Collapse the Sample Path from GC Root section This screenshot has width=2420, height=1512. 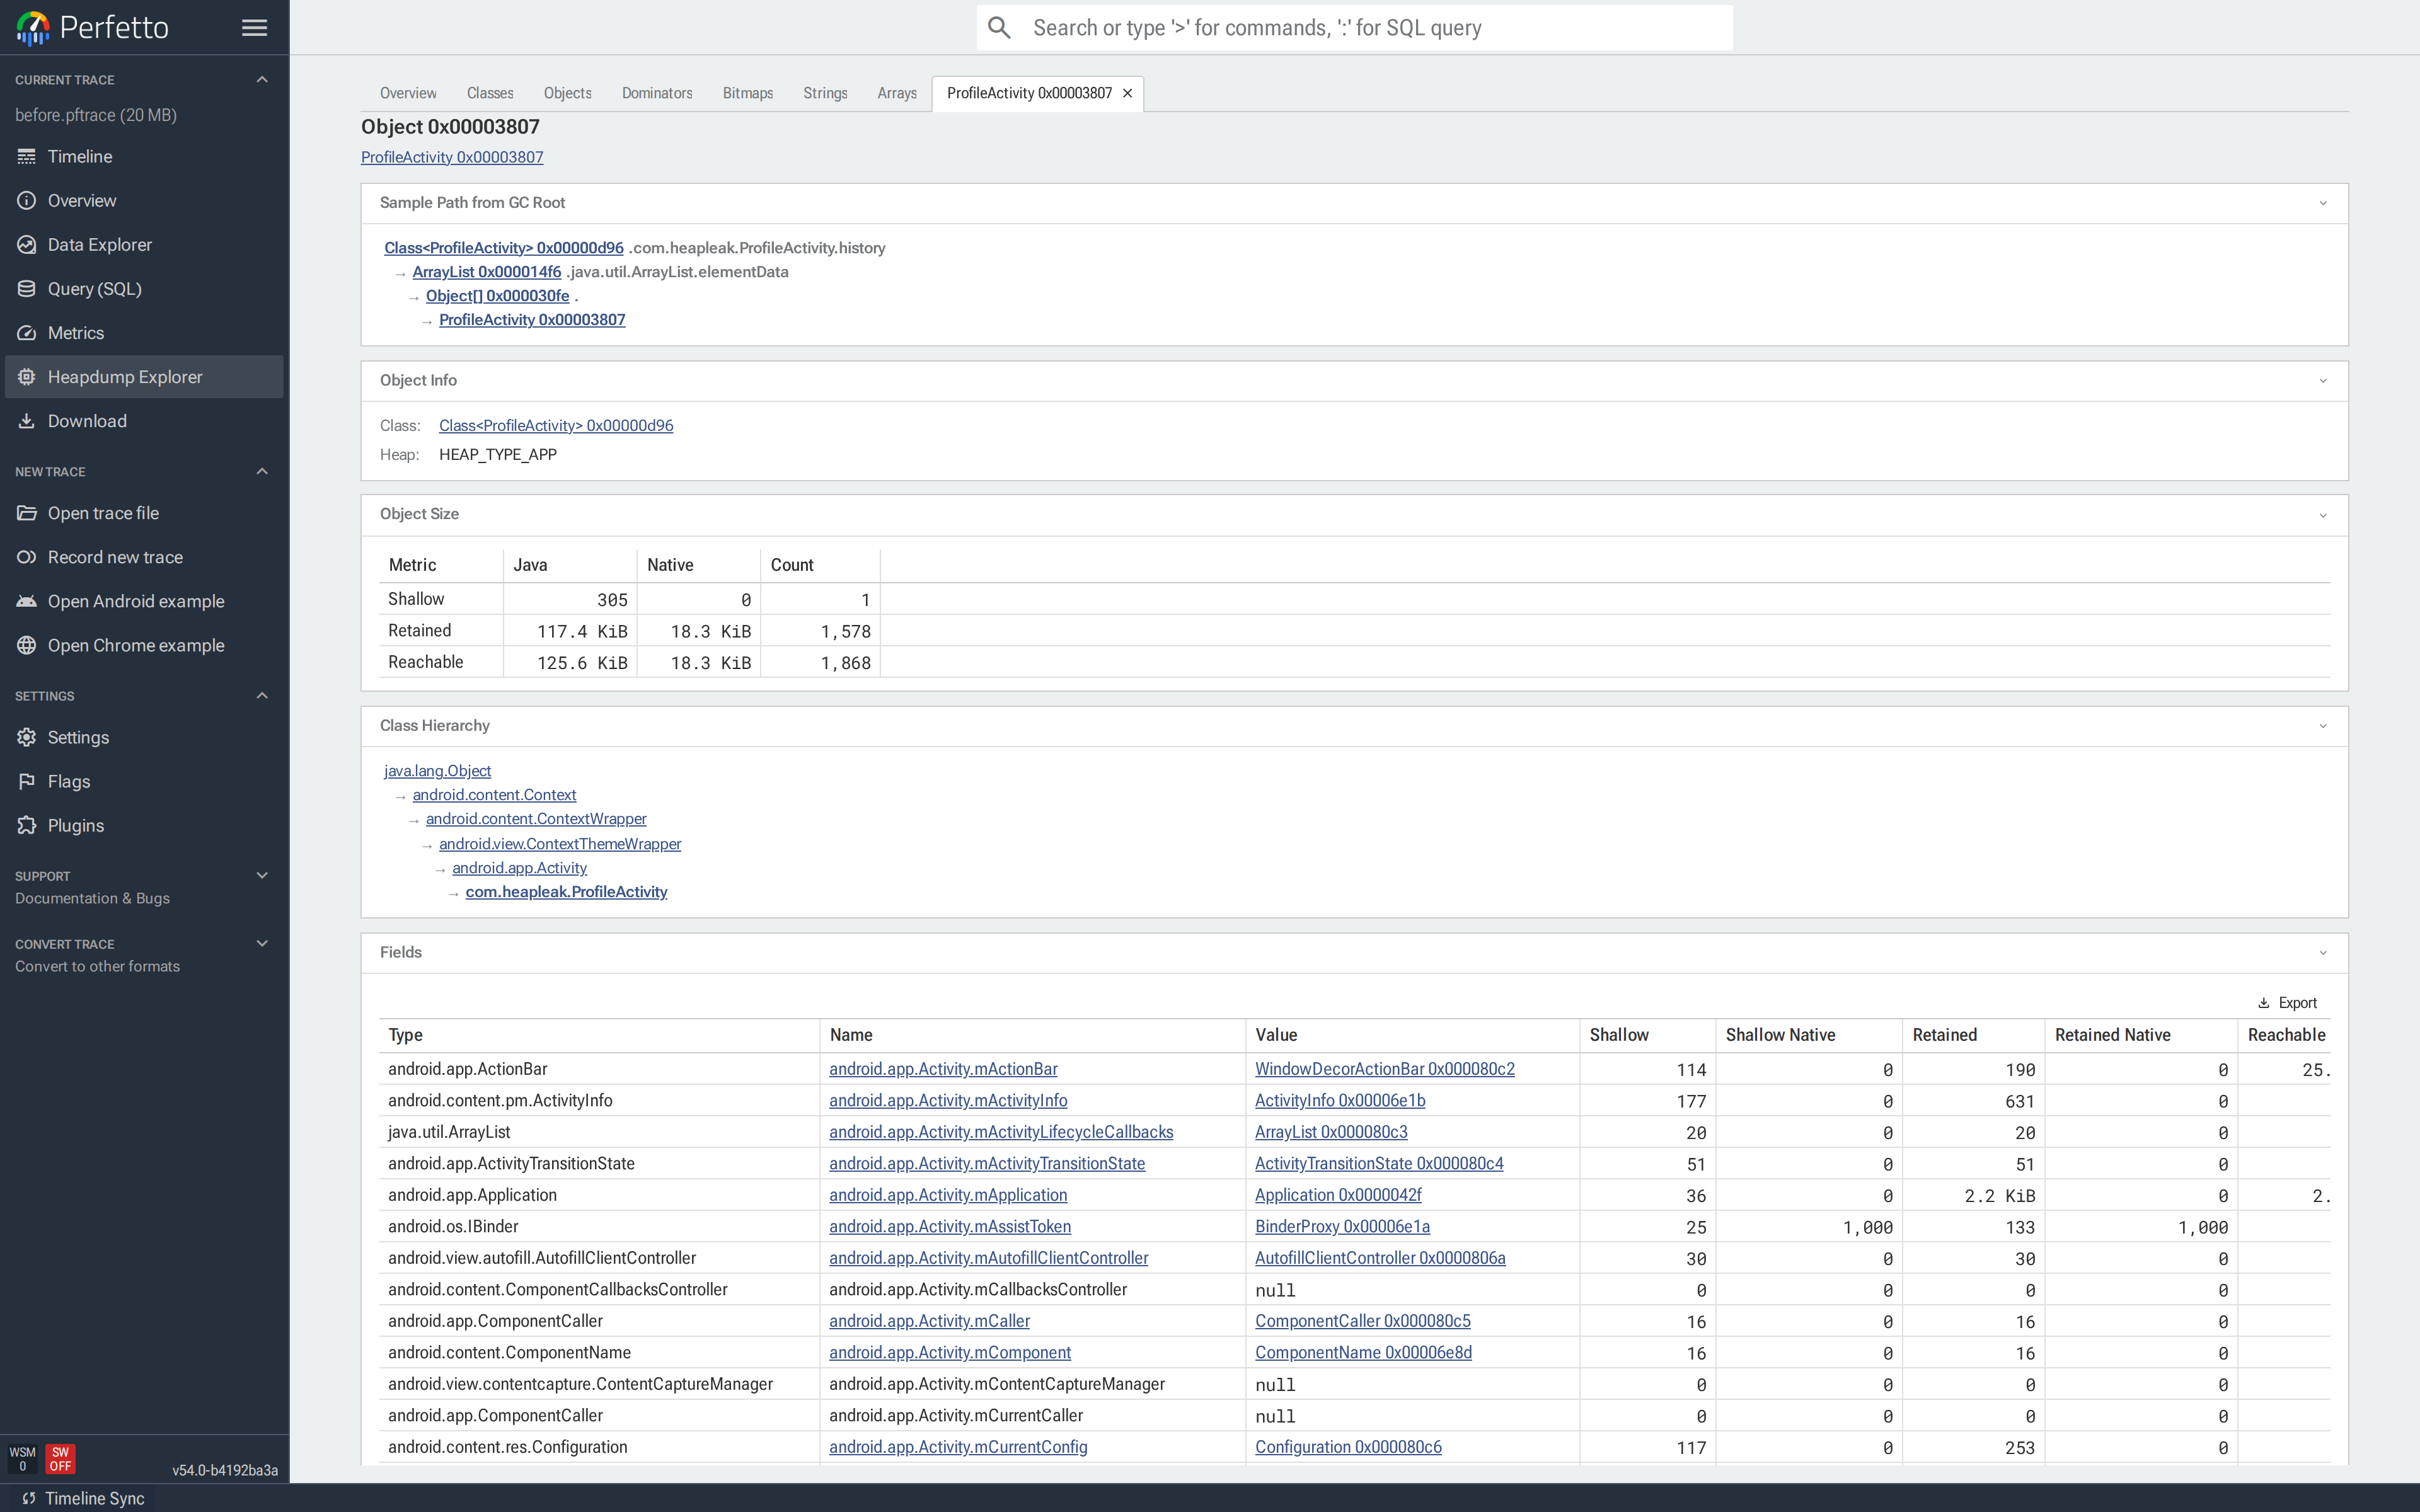pos(2322,203)
